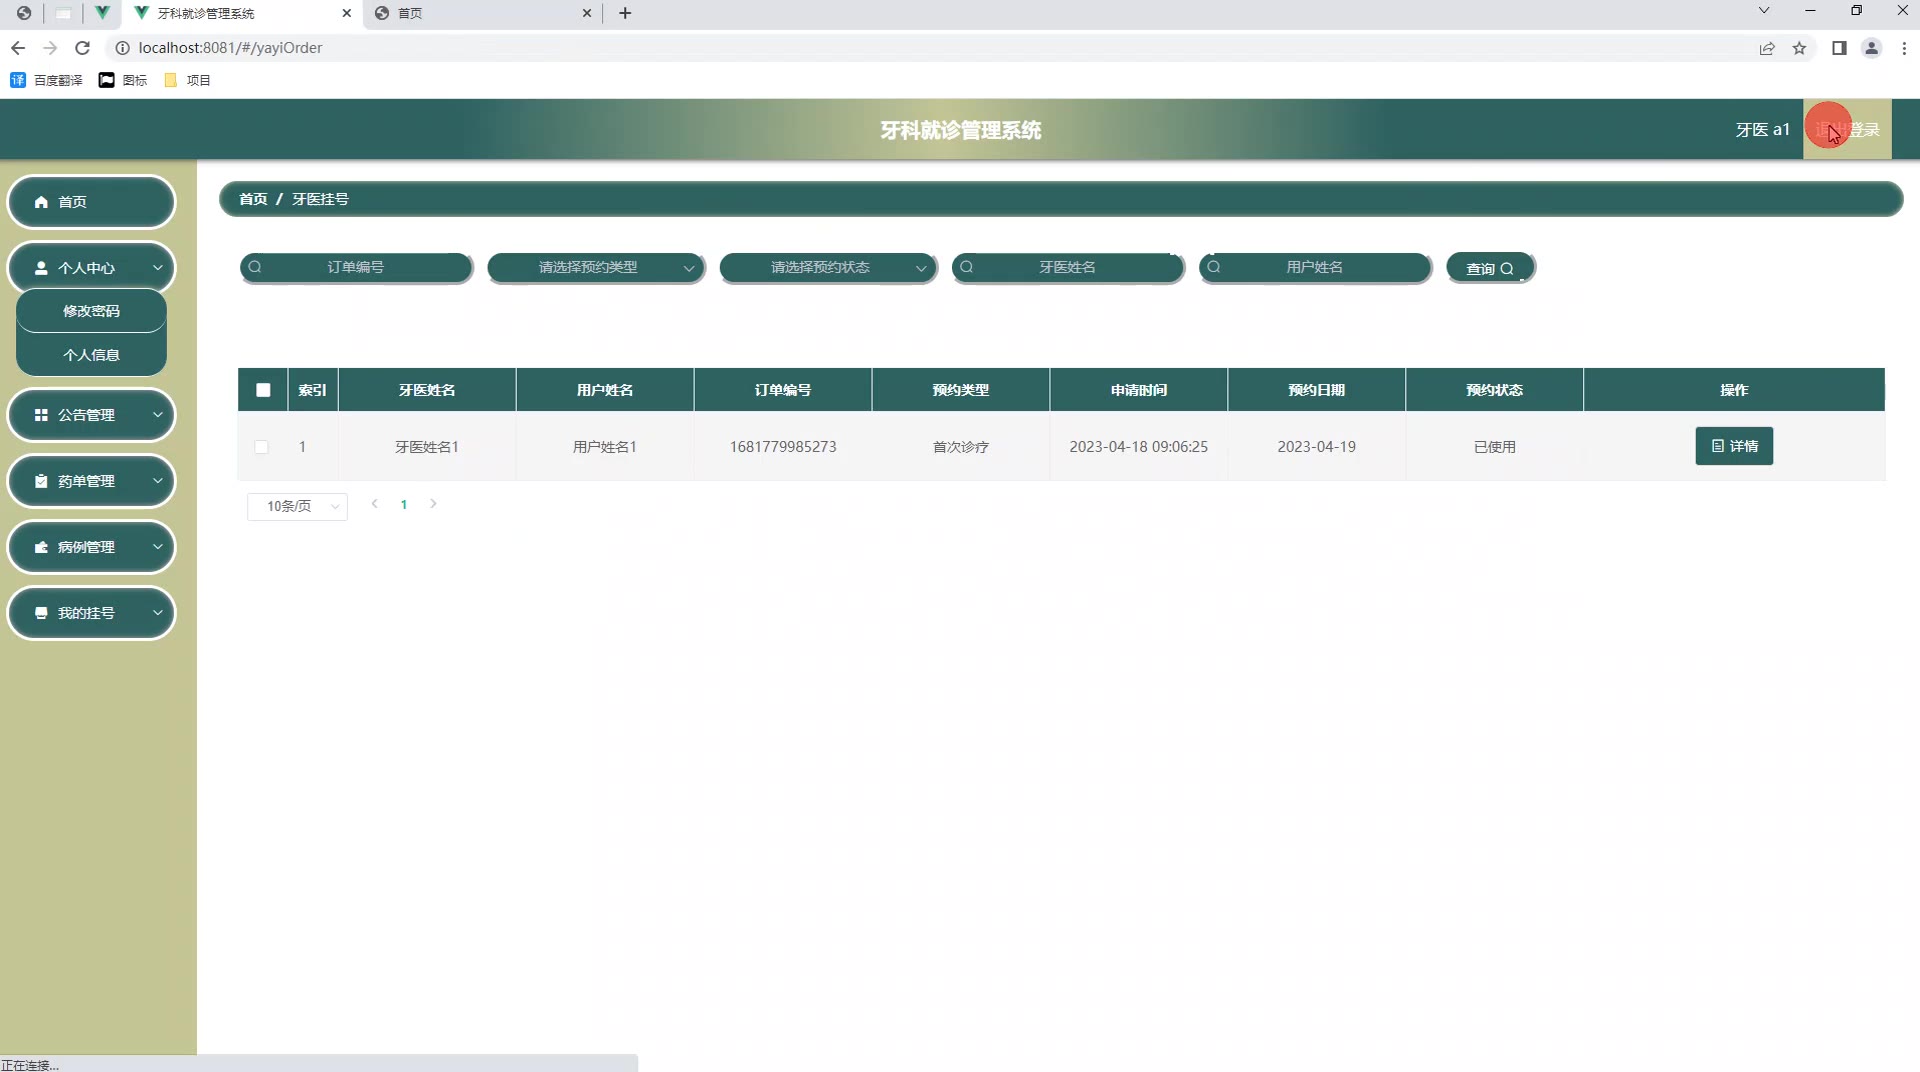This screenshot has width=1920, height=1072.
Task: Open the 10条/页 page size selector
Action: 297,506
